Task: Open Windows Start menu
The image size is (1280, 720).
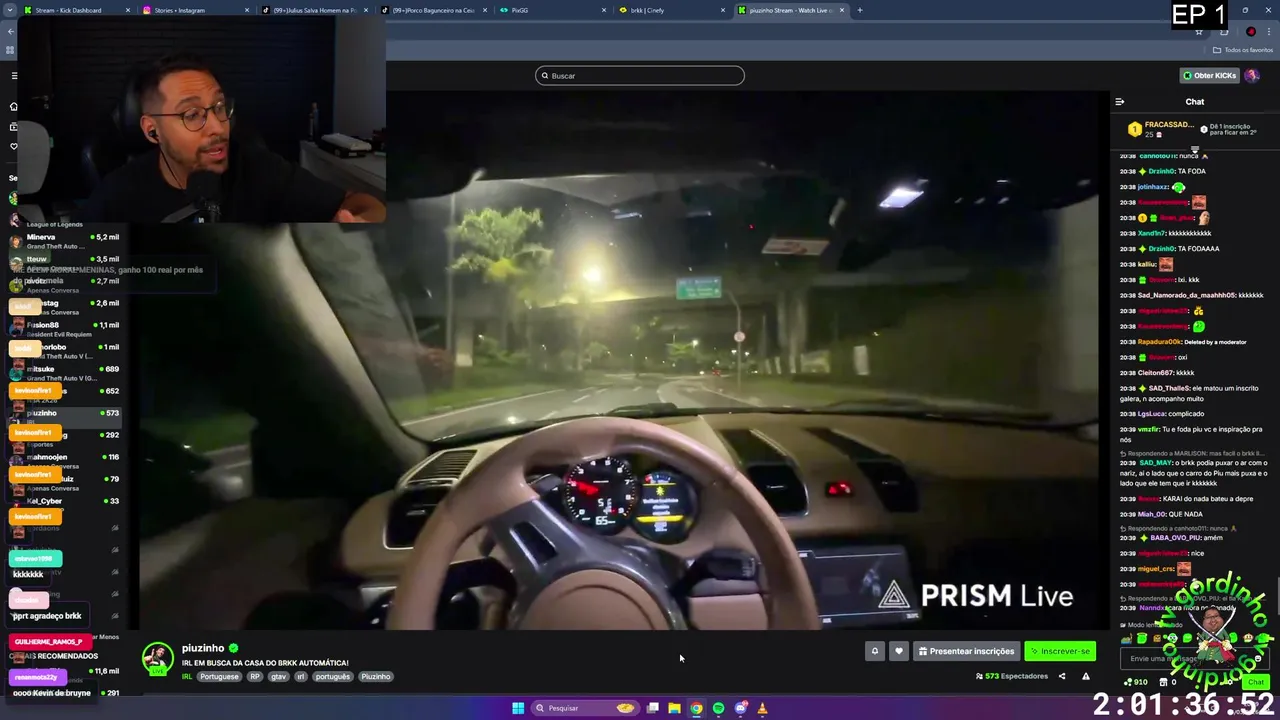Action: (518, 708)
